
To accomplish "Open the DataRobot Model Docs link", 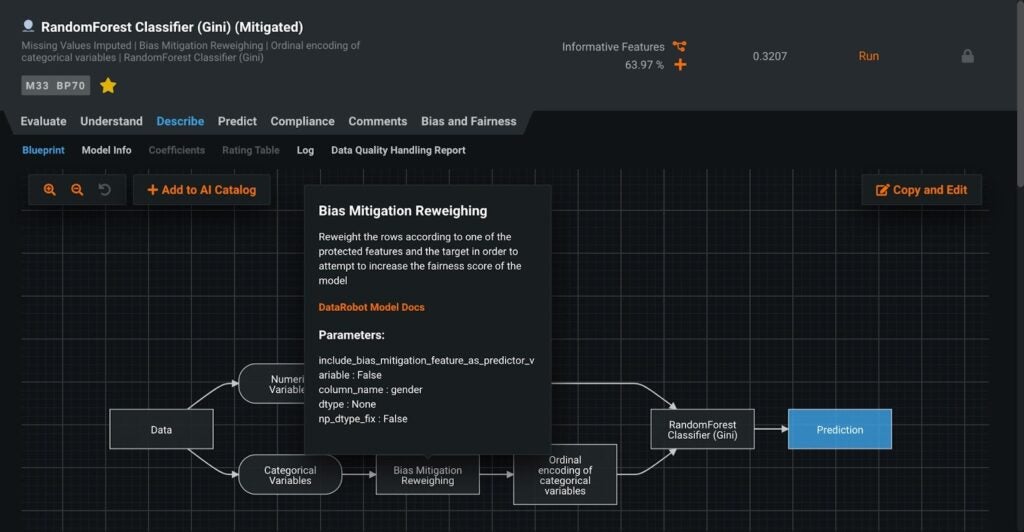I will pos(371,307).
